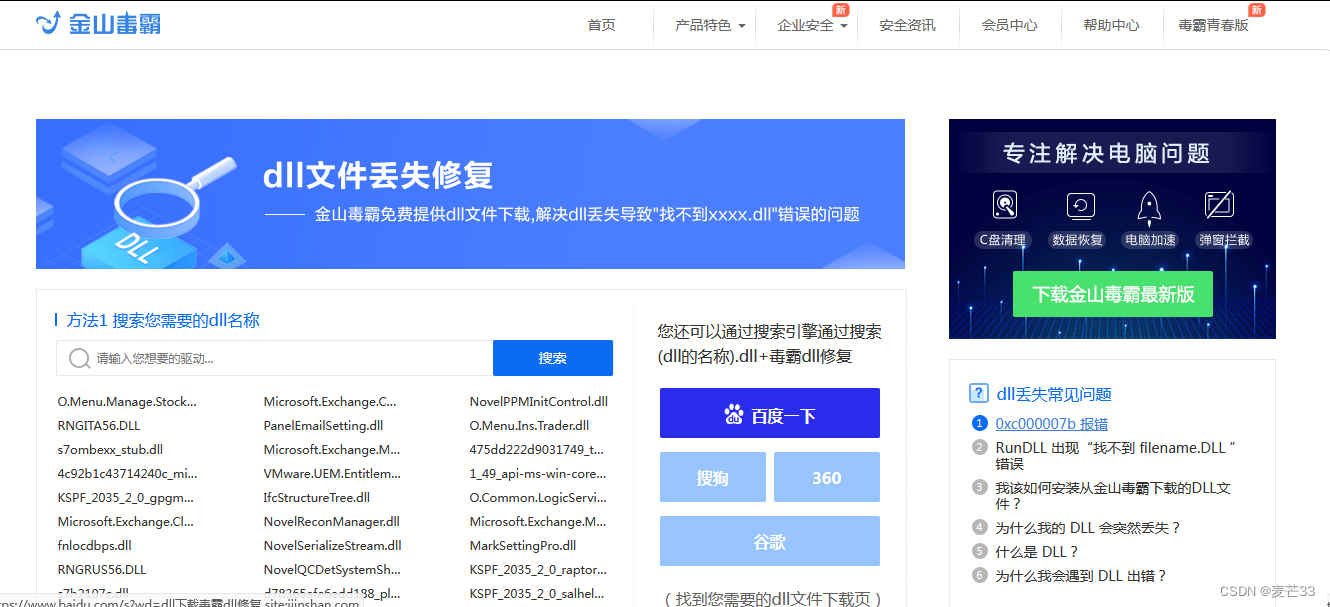The image size is (1330, 607).
Task: Open the 什么是 DLL？ question
Action: click(1037, 551)
